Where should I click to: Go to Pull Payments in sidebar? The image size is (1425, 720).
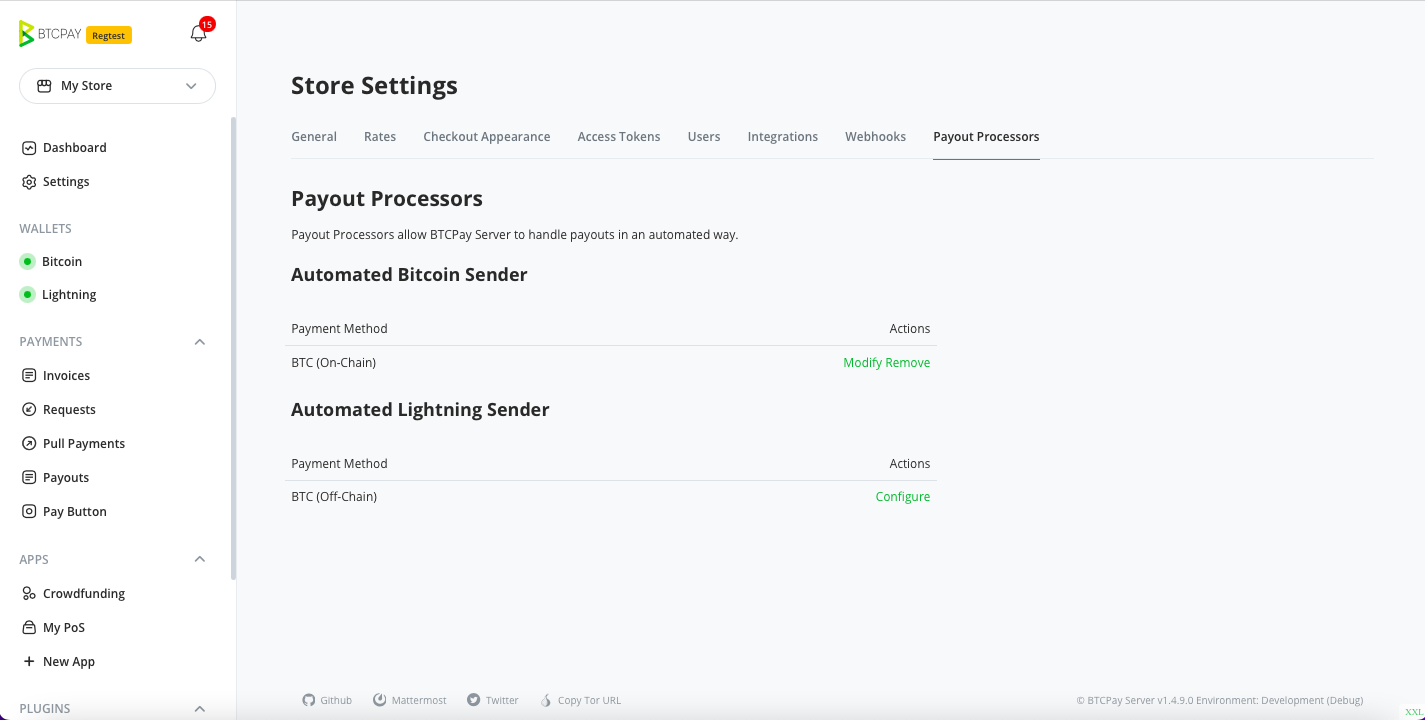pyautogui.click(x=84, y=444)
